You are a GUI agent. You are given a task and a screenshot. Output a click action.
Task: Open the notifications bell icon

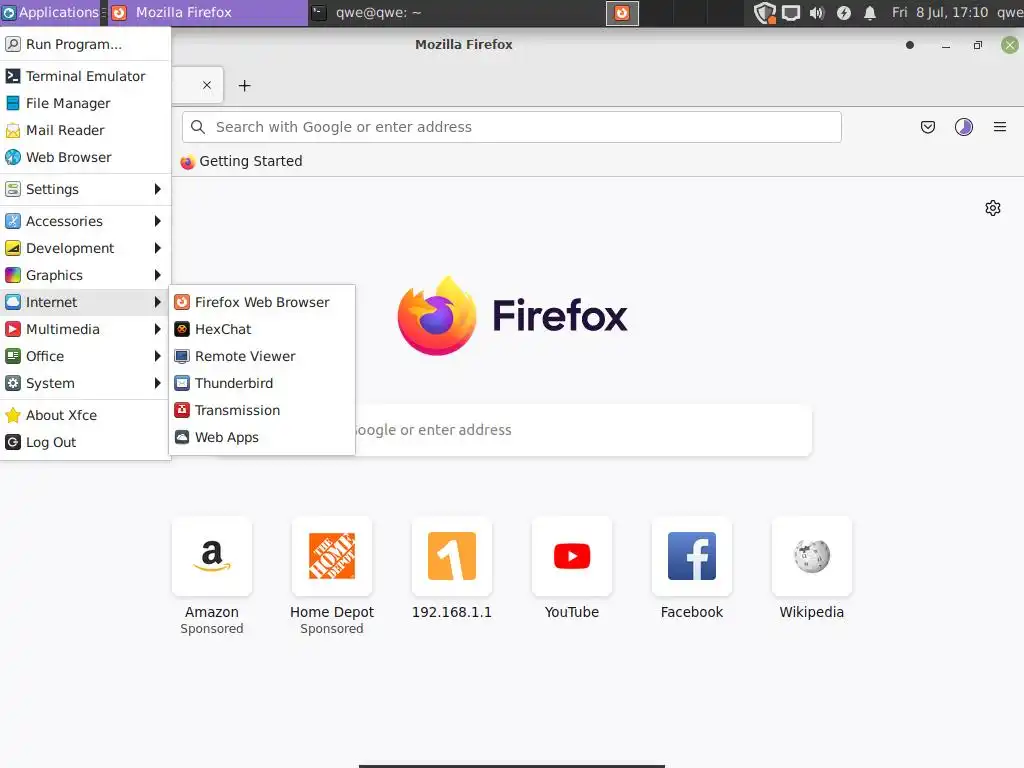point(870,13)
